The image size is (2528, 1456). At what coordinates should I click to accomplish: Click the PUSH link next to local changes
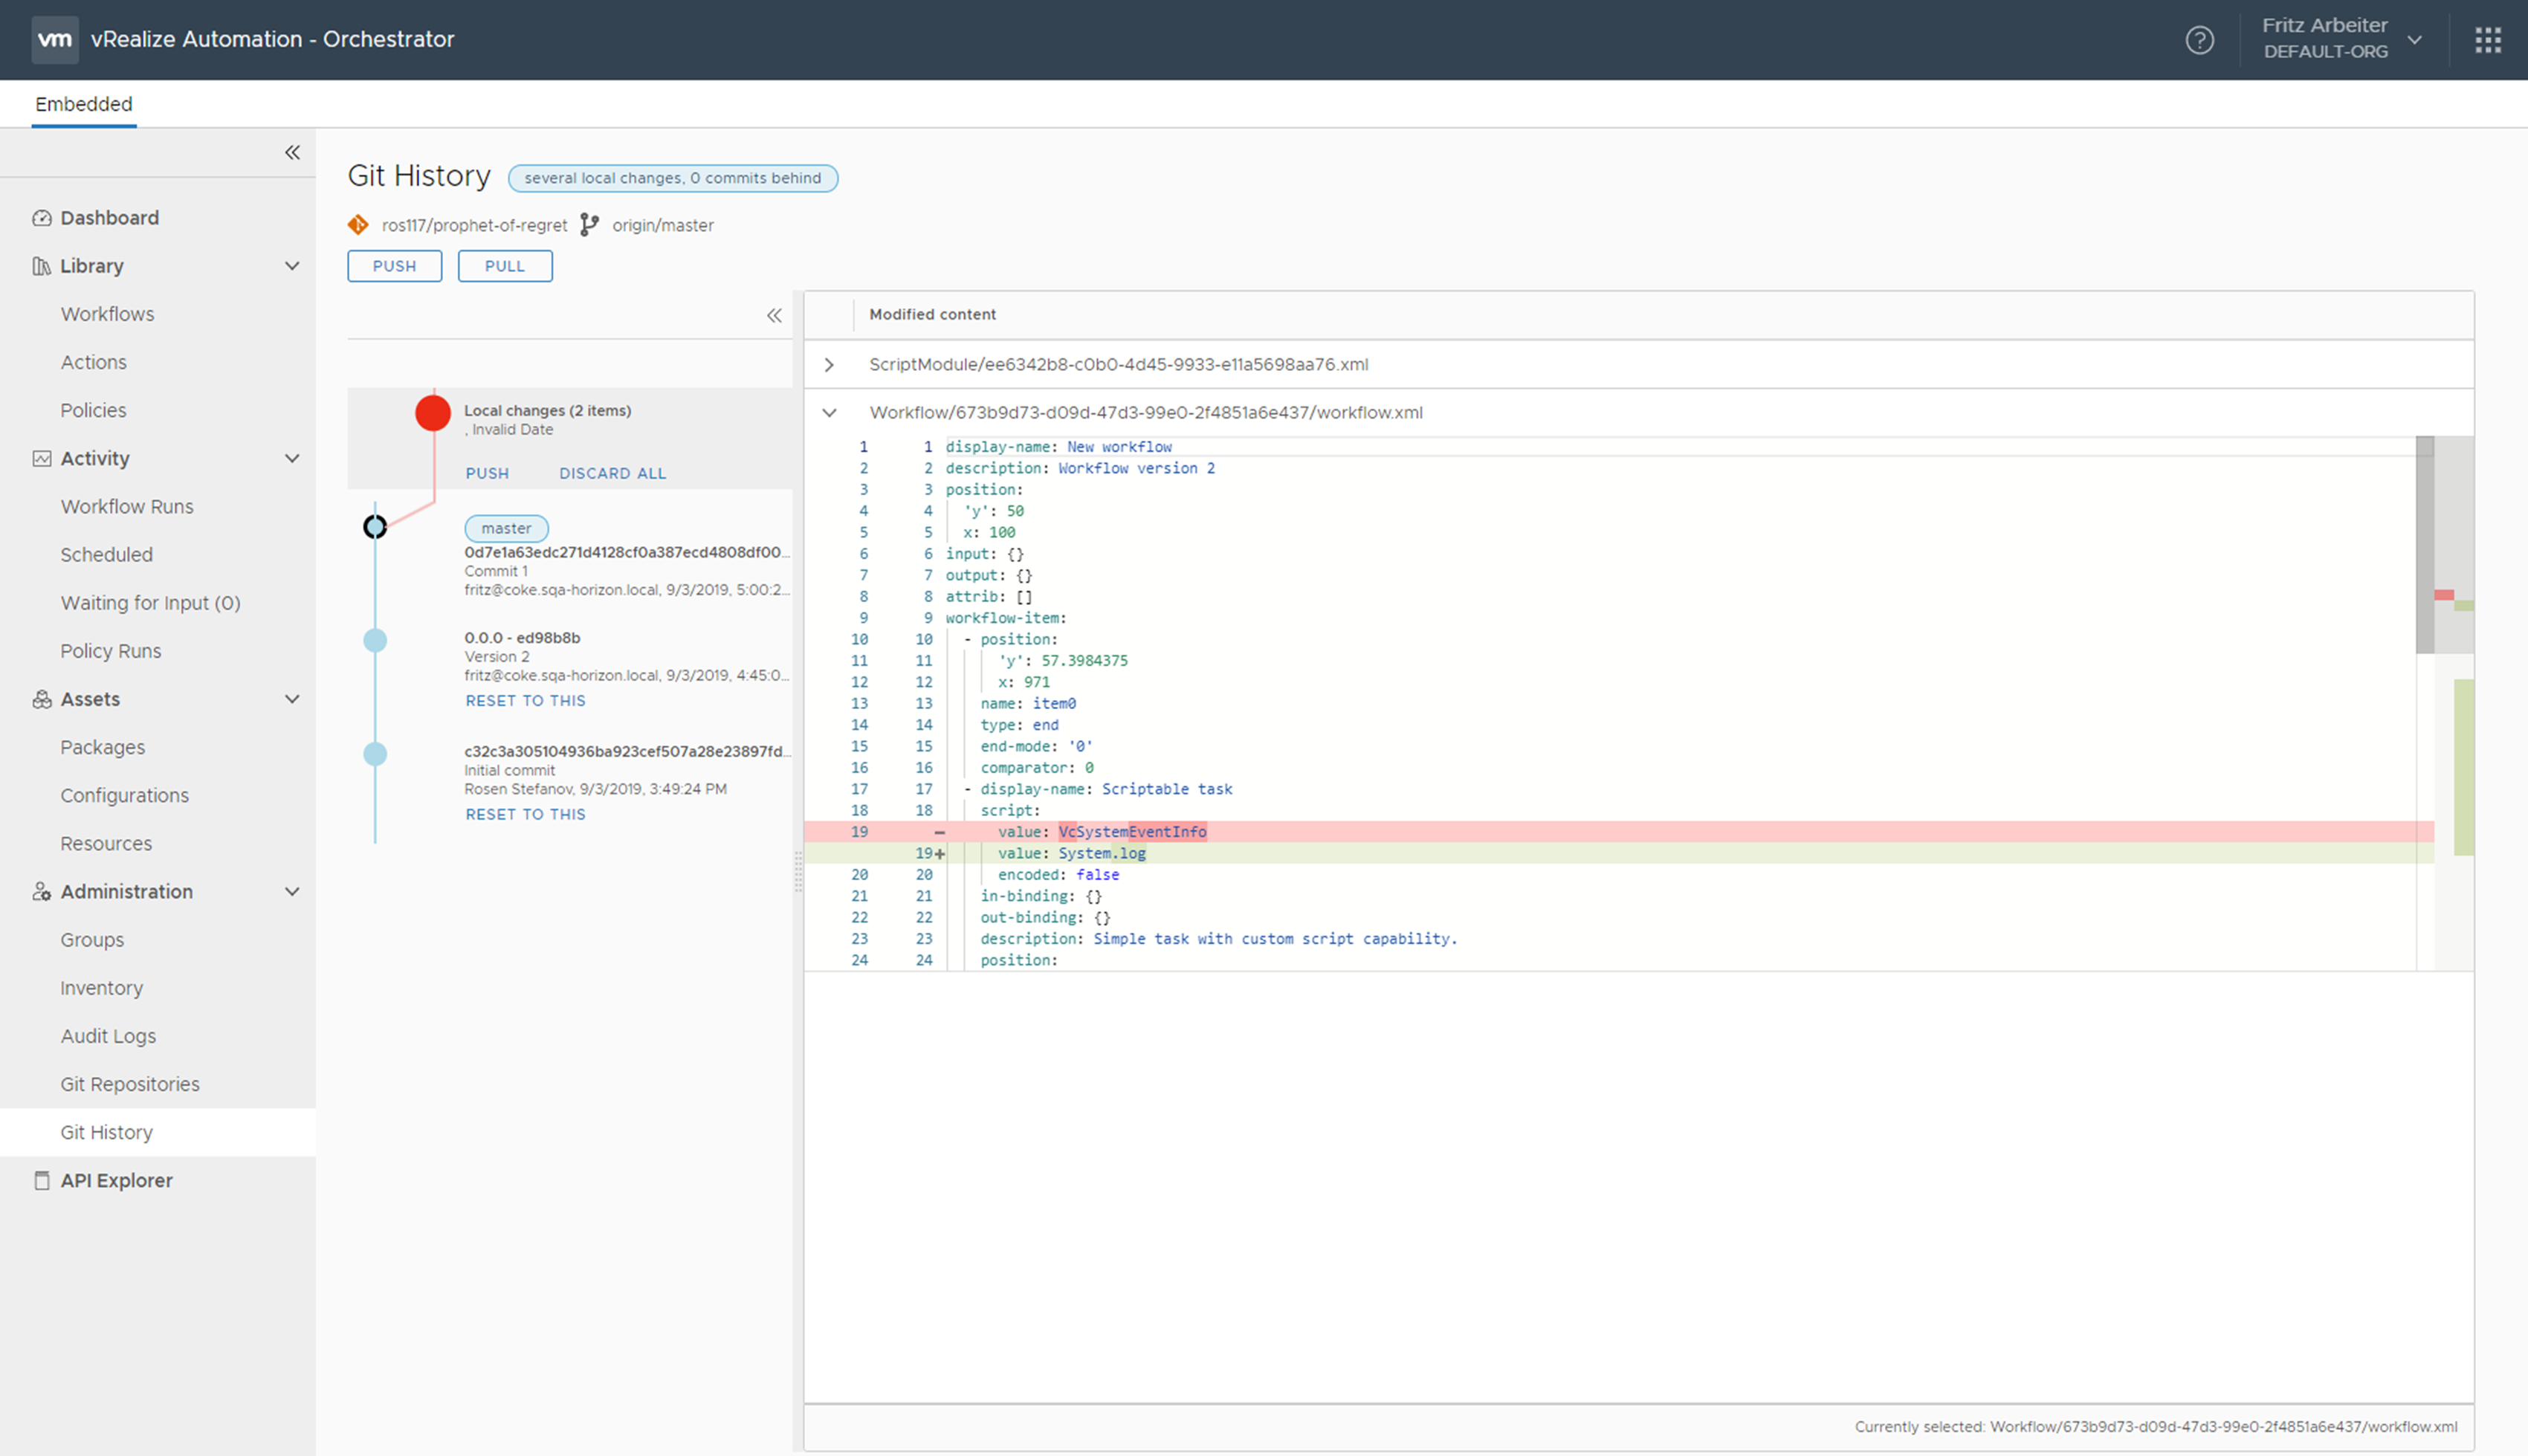[485, 470]
